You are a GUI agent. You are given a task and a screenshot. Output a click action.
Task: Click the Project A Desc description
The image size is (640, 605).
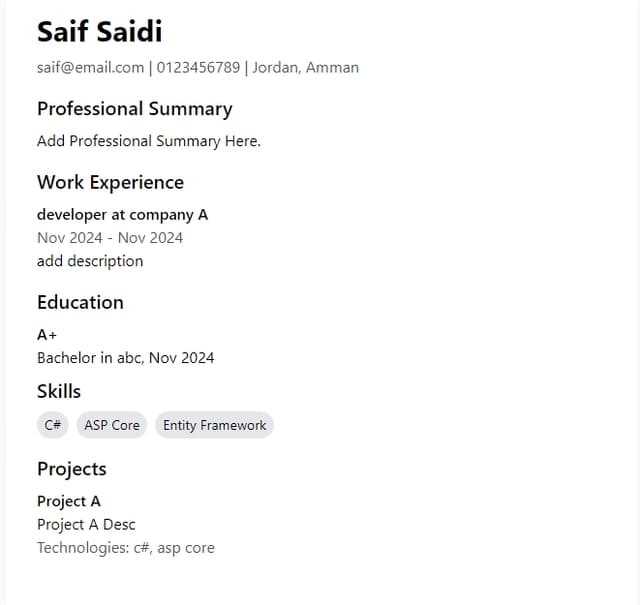pos(86,524)
